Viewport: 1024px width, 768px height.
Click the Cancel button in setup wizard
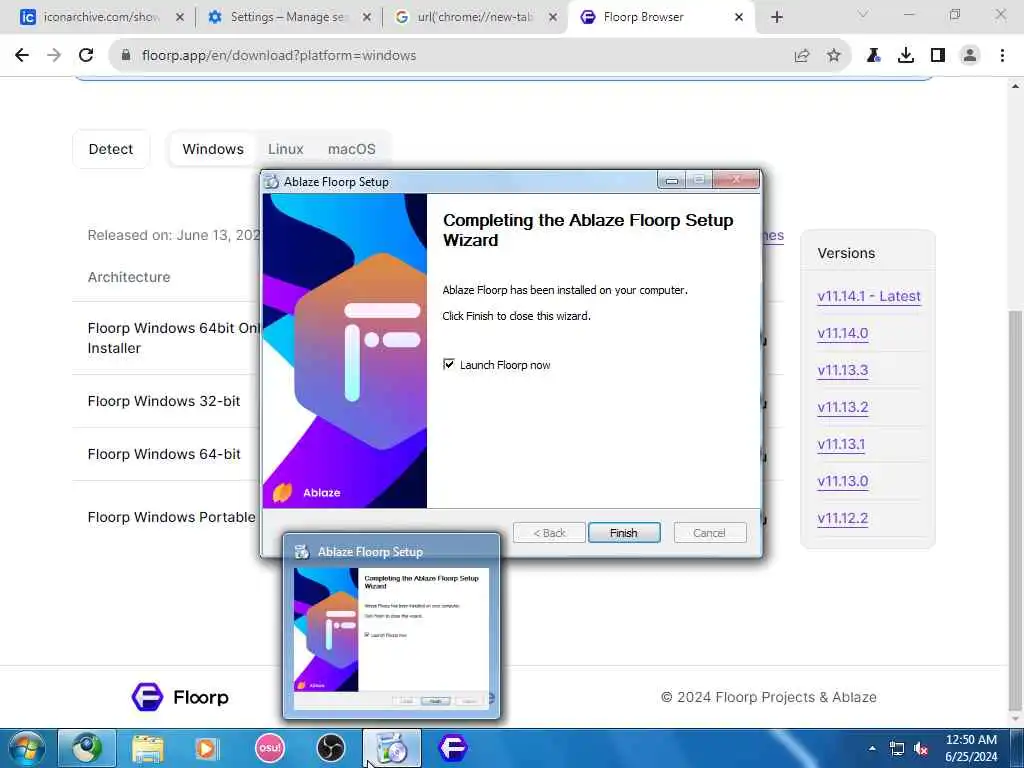(709, 533)
